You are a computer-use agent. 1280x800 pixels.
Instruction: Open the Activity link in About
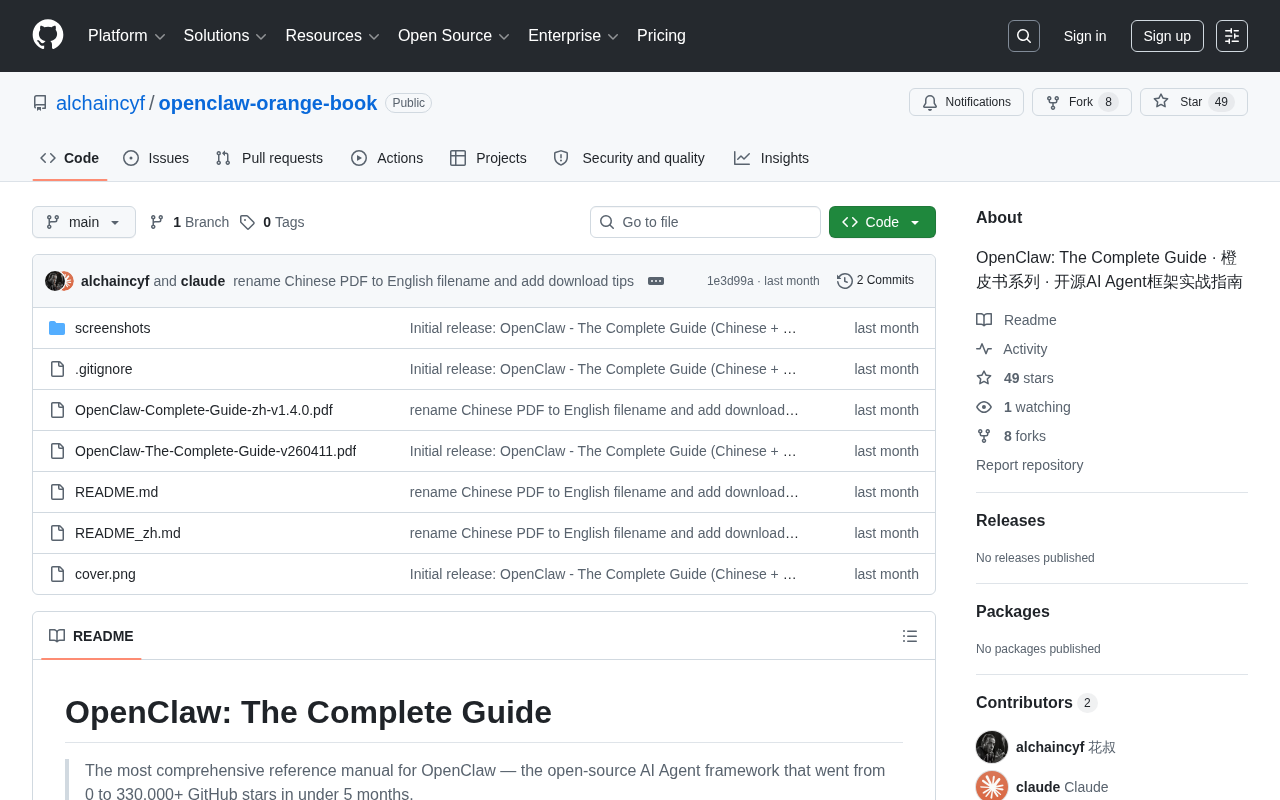click(x=1012, y=349)
